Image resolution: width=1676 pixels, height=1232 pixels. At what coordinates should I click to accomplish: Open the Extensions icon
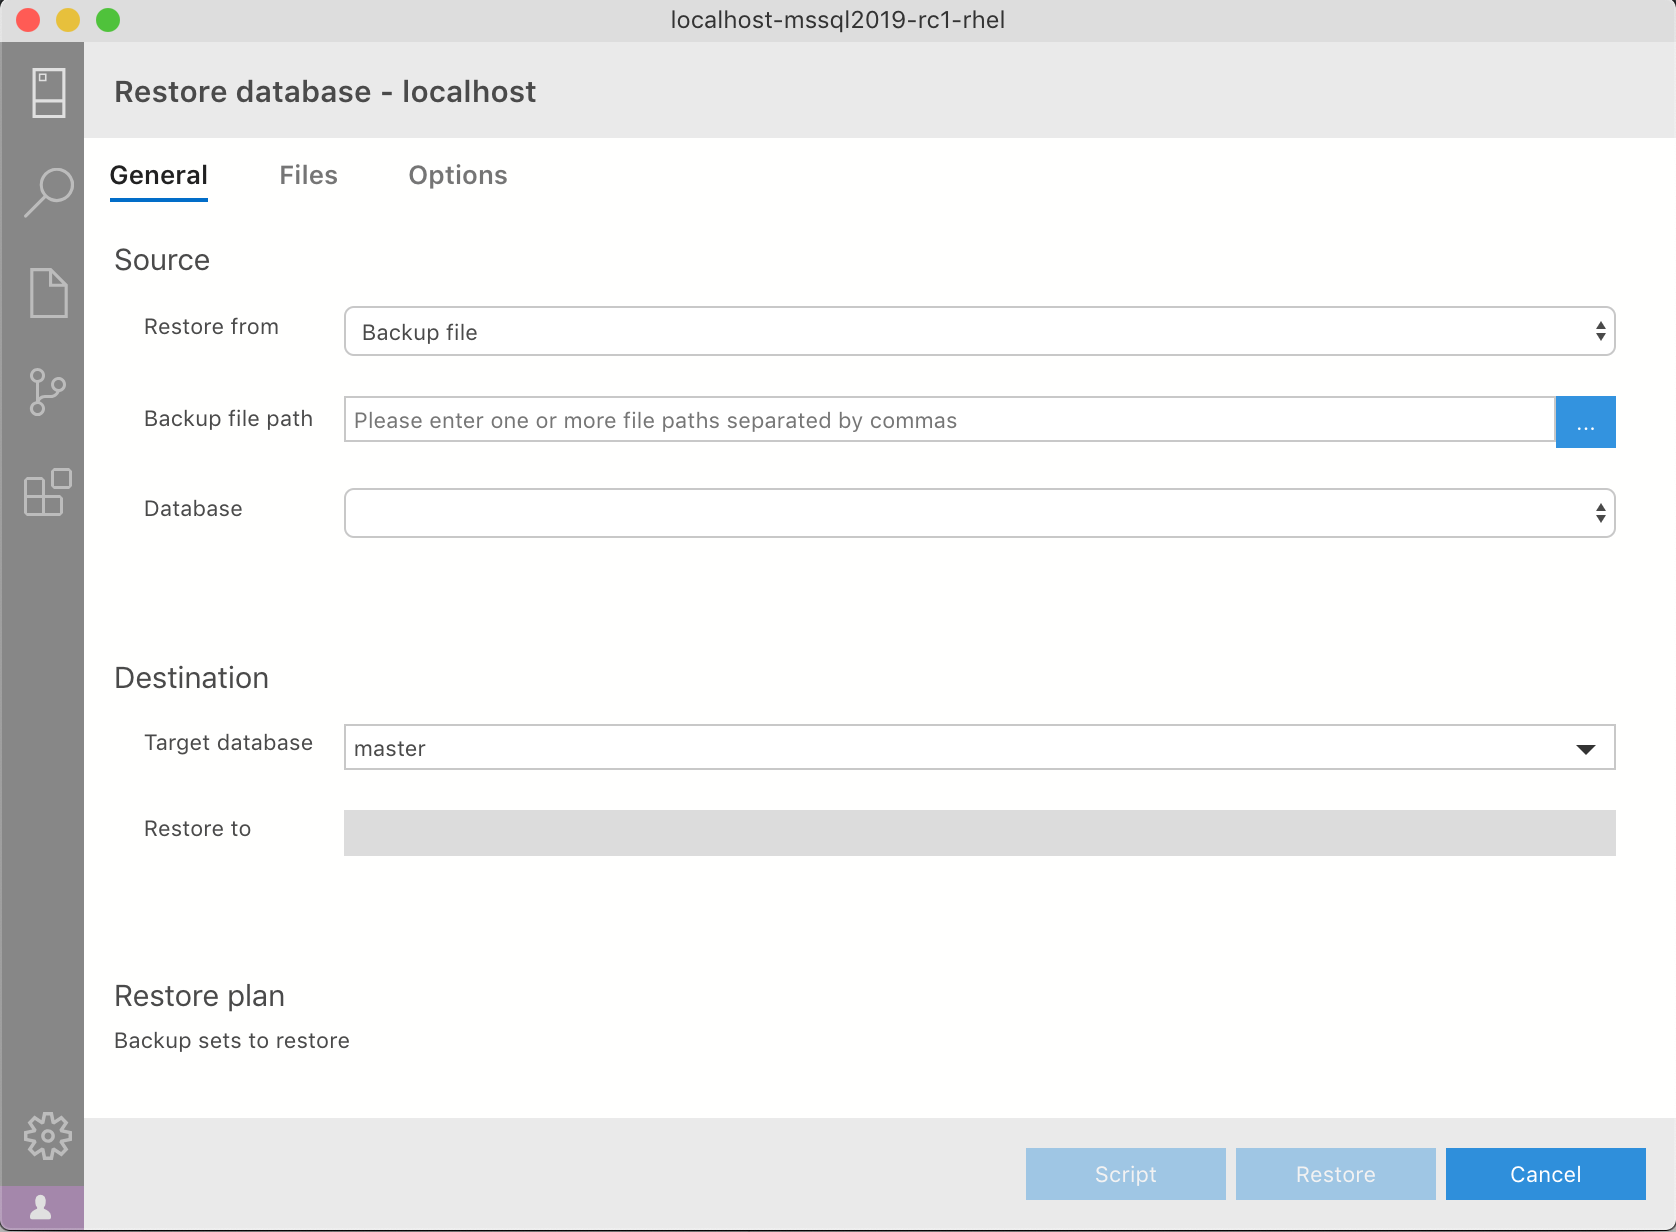click(x=48, y=492)
